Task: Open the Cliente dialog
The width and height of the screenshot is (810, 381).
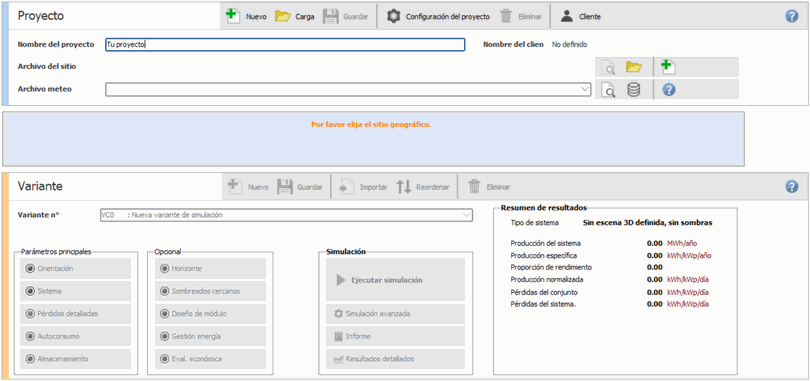Action: 581,17
